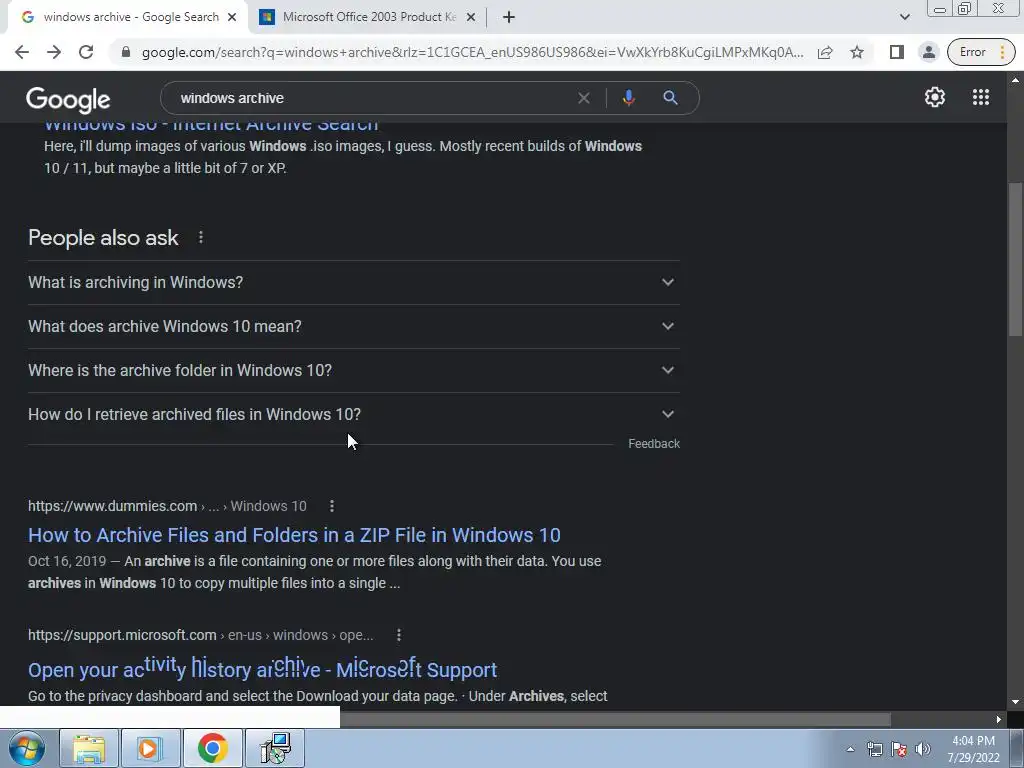Click the Google logo
1024x768 pixels.
click(68, 99)
